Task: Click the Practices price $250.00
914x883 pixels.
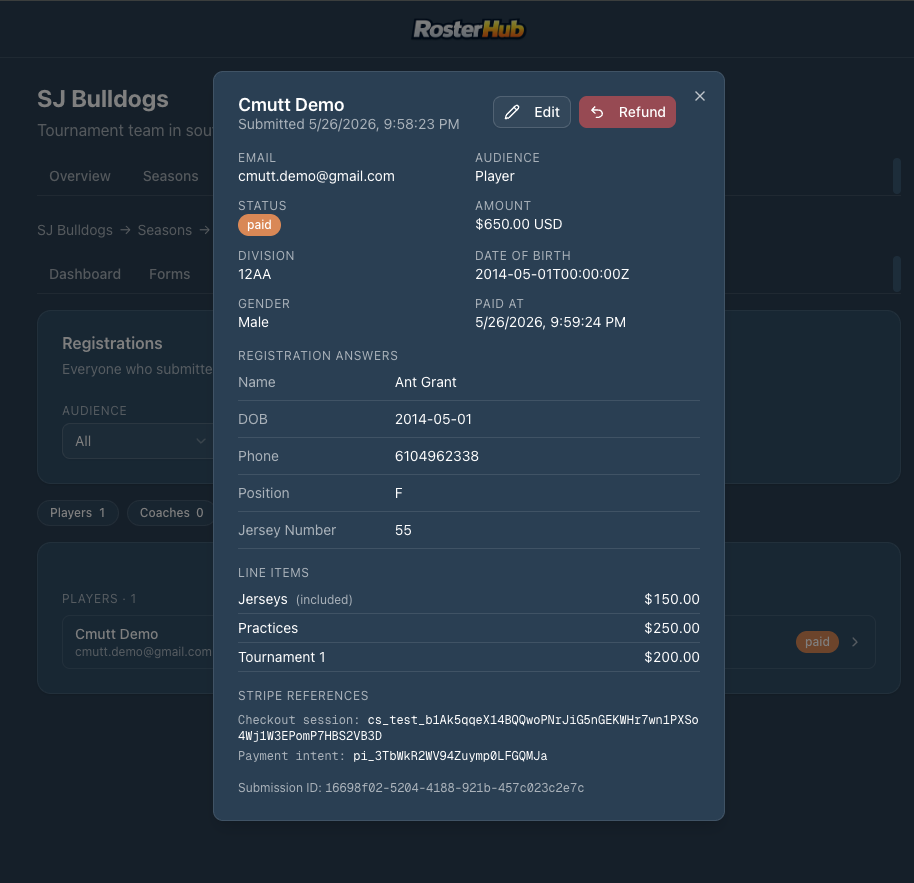Action: point(672,628)
